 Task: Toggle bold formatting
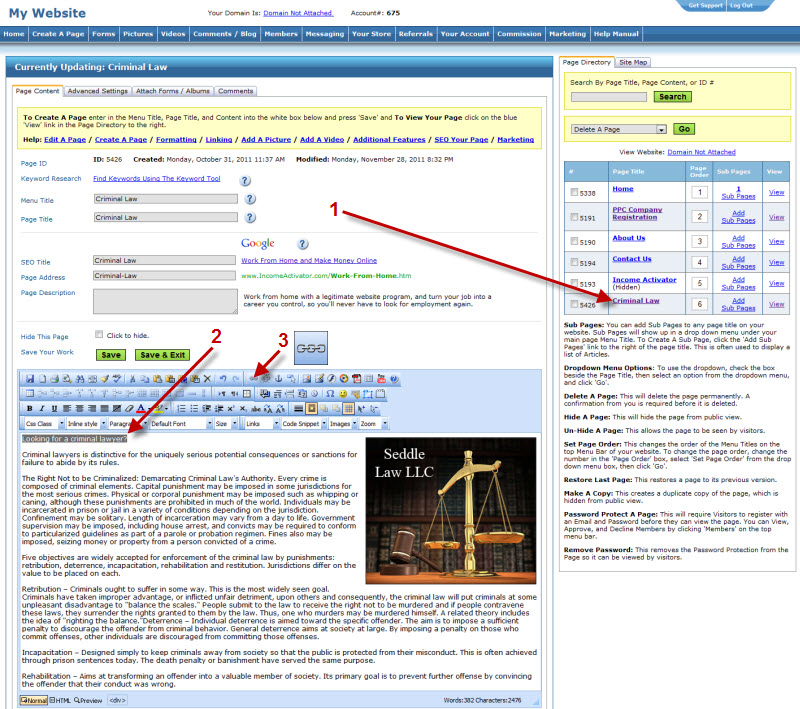coord(30,409)
